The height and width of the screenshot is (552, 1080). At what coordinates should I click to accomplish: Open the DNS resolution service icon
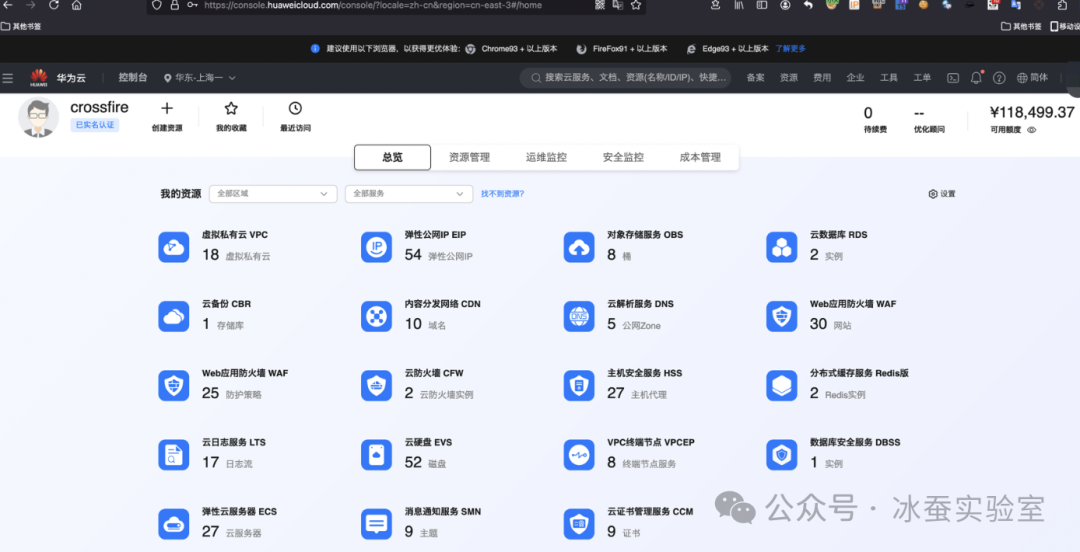click(x=579, y=316)
